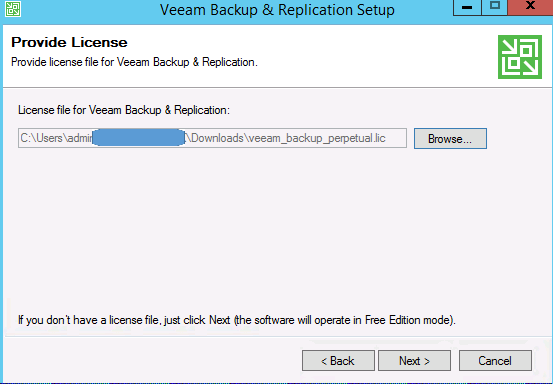The image size is (553, 385).
Task: Maximize the Veeam Setup window
Action: (x=494, y=7)
